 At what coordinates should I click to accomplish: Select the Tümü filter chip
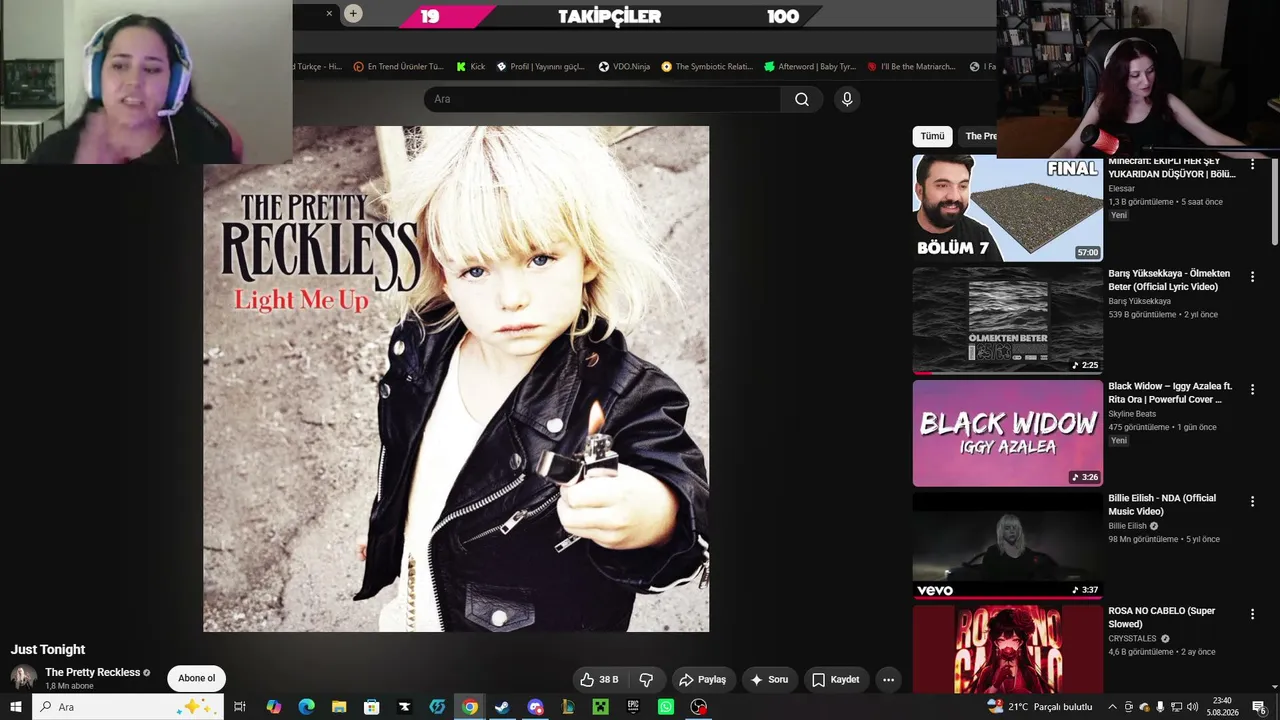click(932, 136)
